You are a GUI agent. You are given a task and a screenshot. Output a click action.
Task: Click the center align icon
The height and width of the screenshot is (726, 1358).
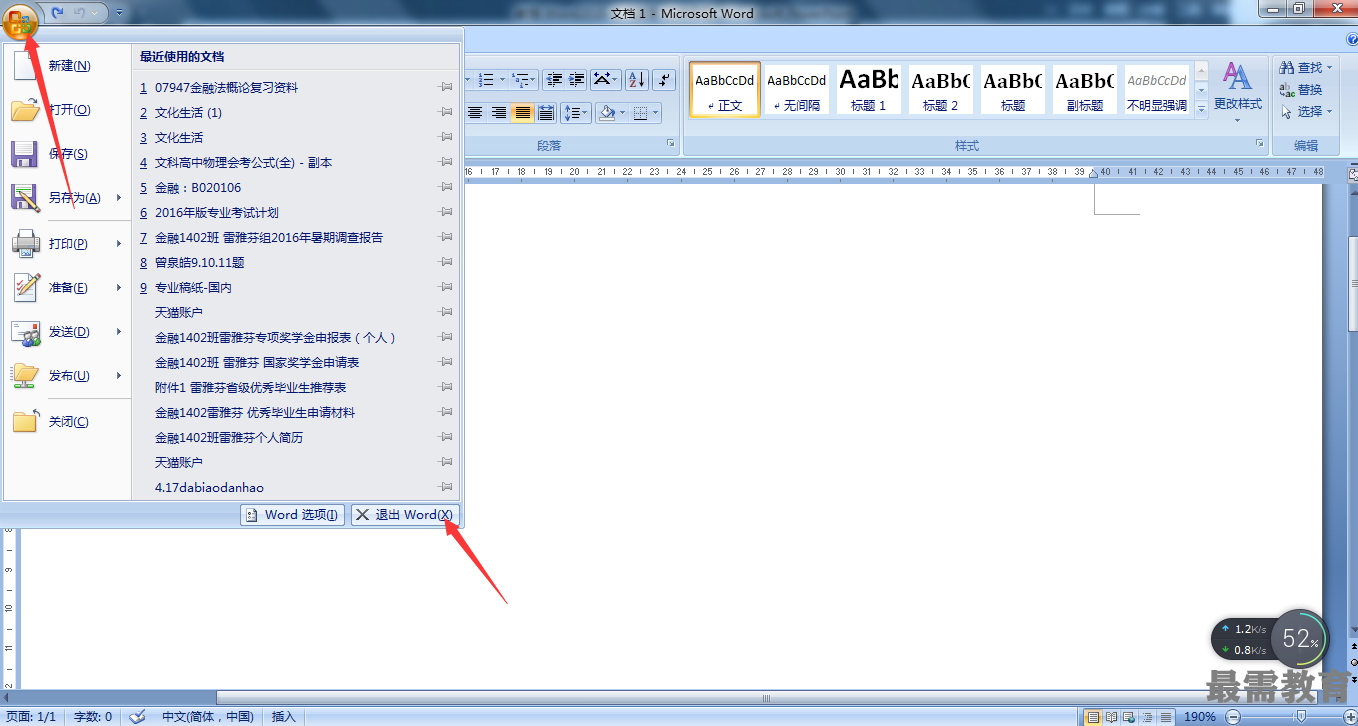(x=475, y=112)
